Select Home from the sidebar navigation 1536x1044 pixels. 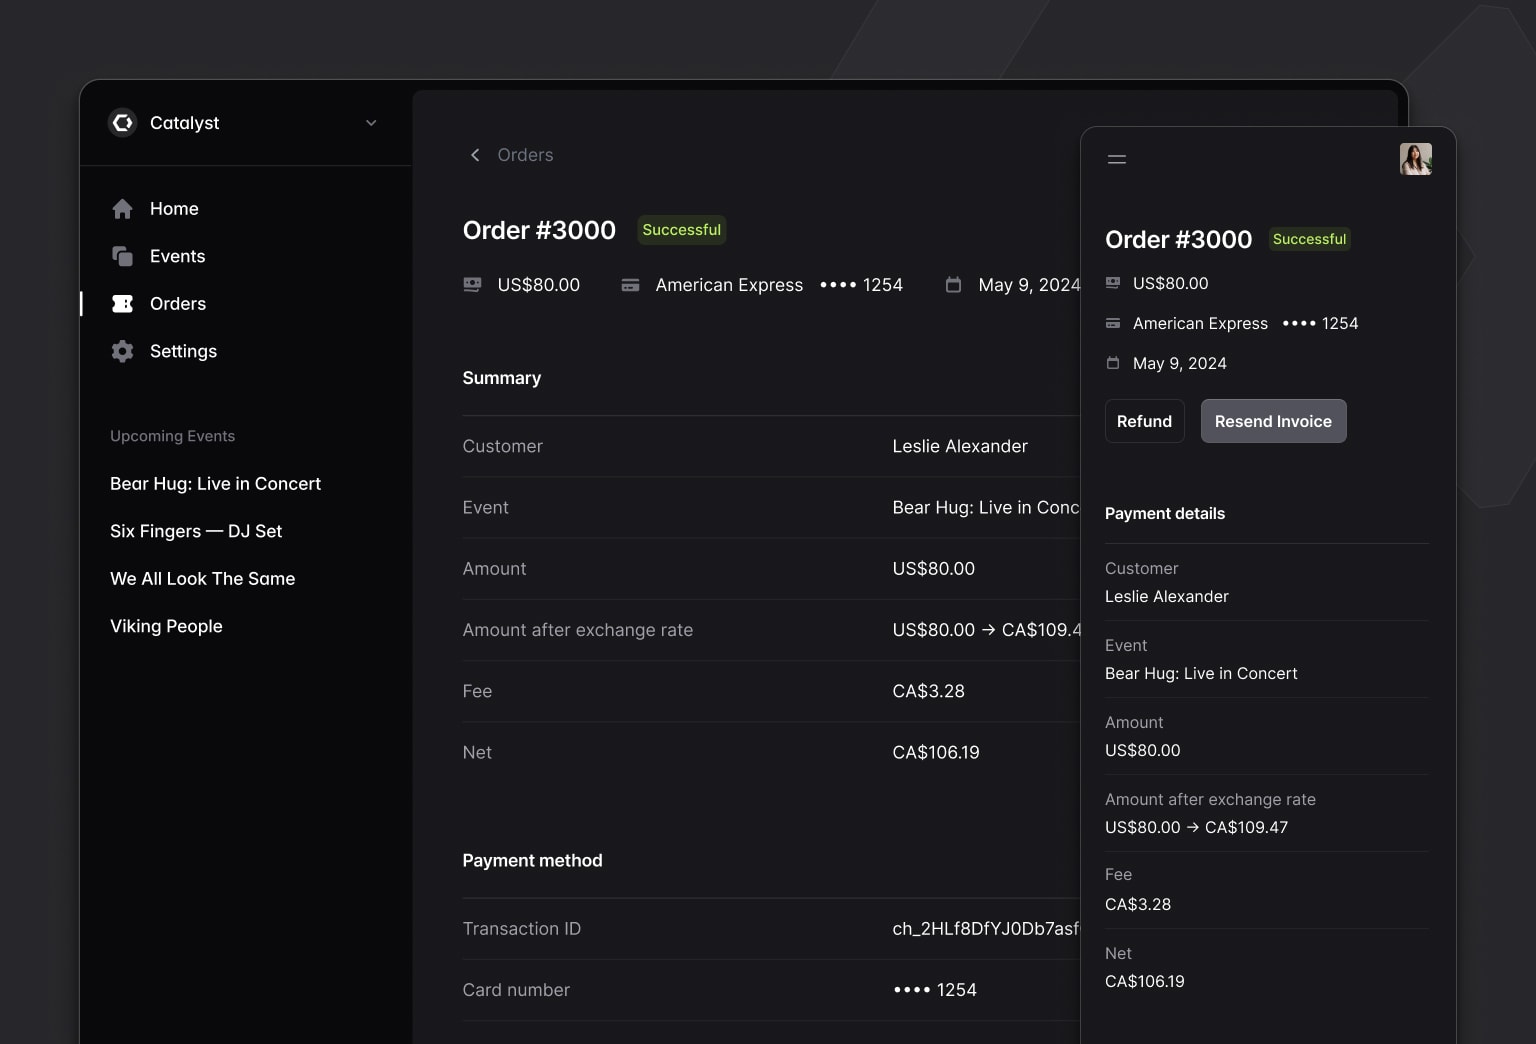click(x=174, y=208)
